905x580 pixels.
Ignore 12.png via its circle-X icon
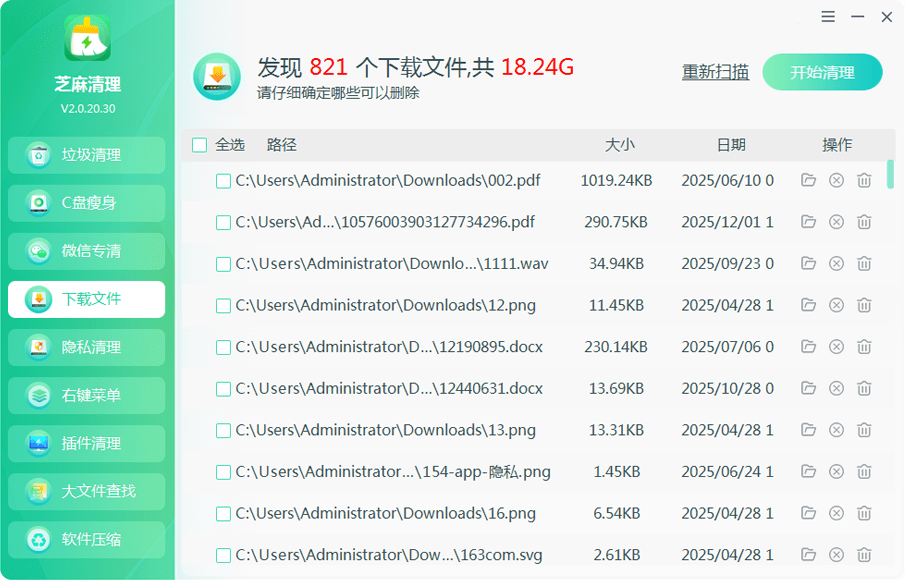pyautogui.click(x=836, y=305)
